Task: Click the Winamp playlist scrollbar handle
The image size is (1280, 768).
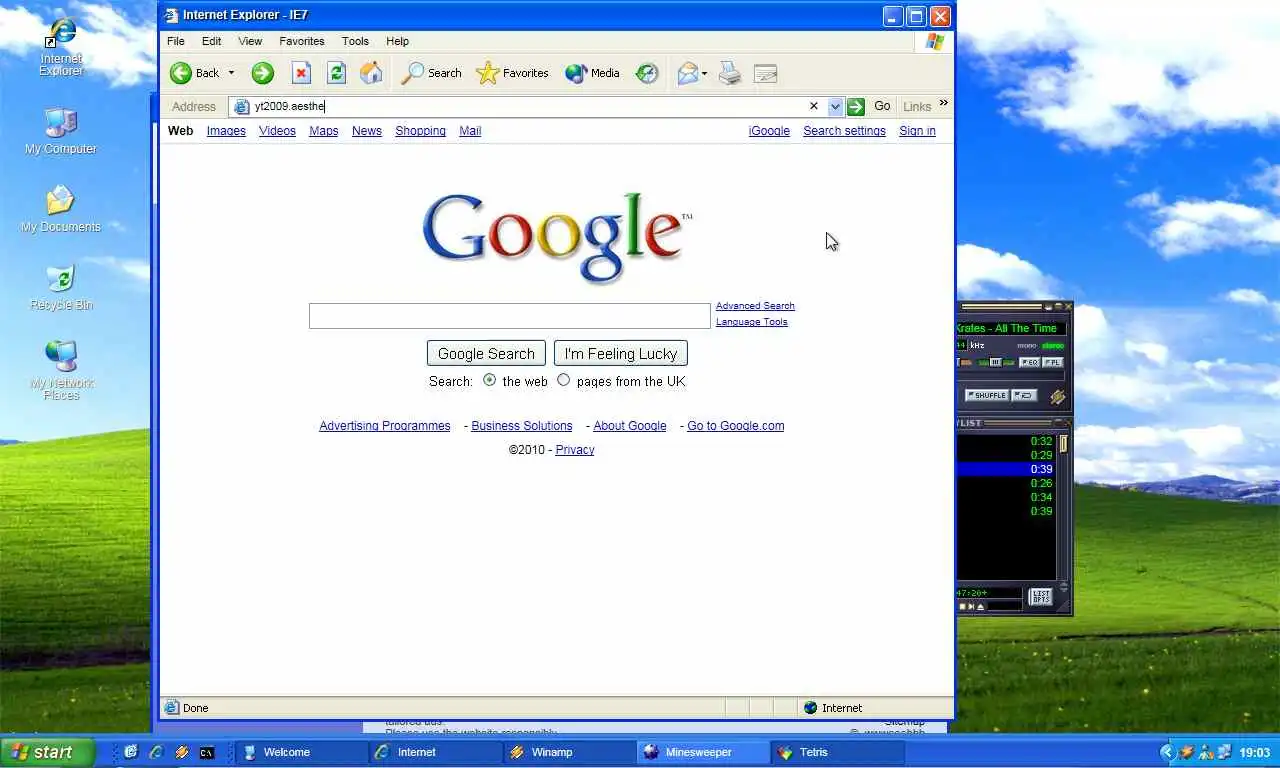Action: click(x=1064, y=444)
